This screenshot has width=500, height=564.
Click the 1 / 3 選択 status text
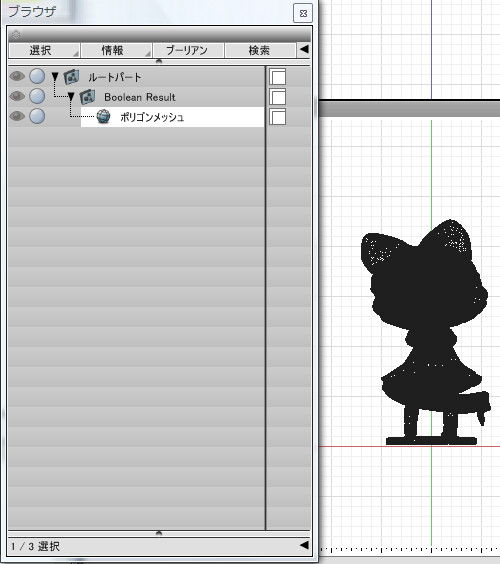(35, 546)
